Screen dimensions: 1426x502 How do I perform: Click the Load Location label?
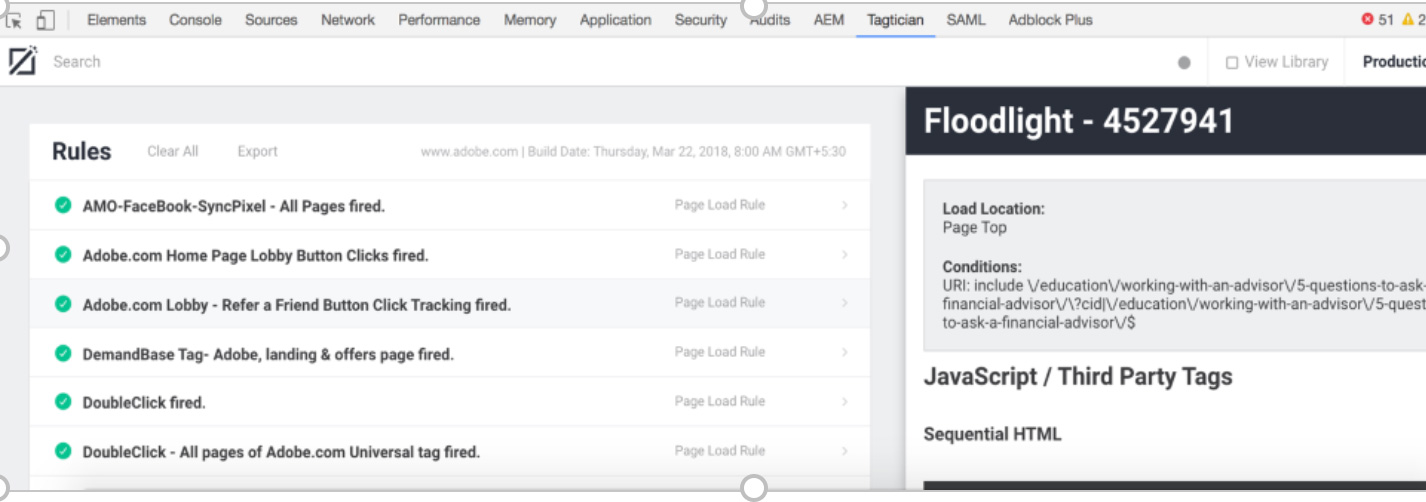993,209
